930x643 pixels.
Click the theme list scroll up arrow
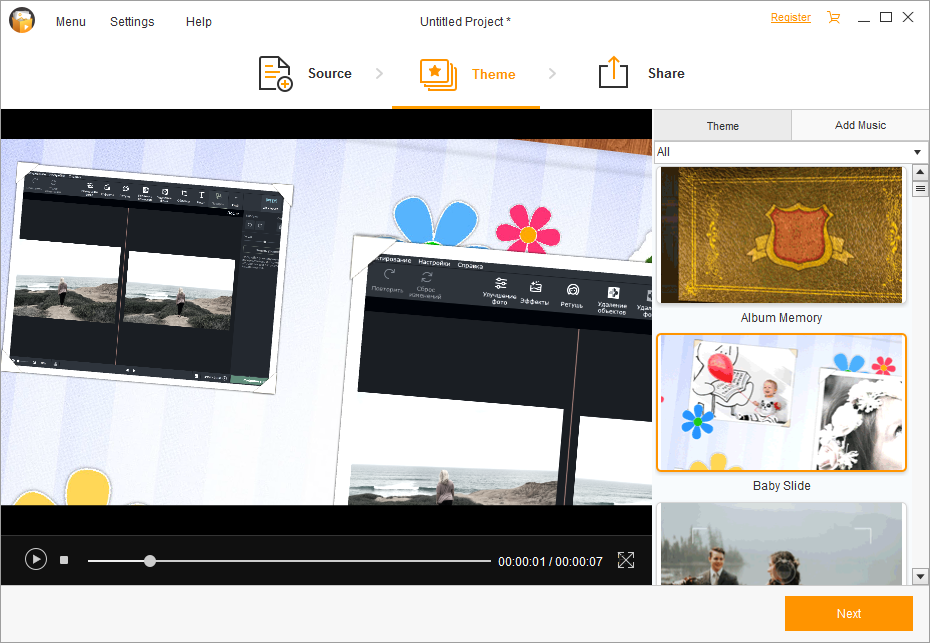(920, 173)
